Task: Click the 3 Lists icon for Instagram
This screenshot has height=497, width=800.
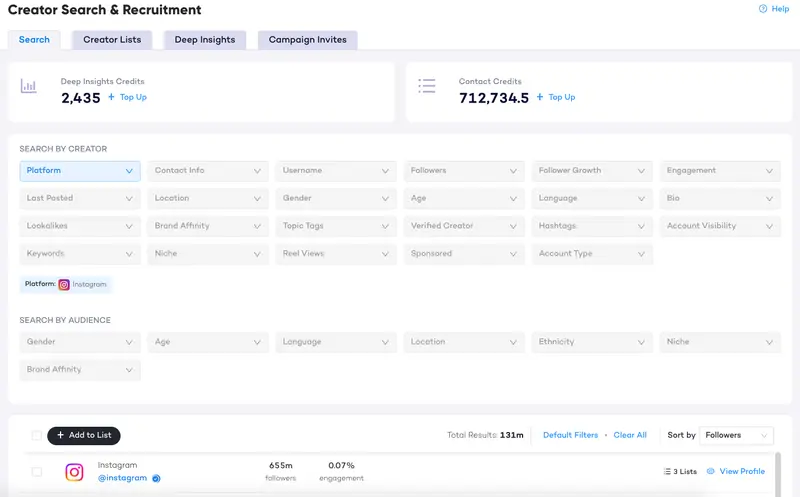Action: 668,471
